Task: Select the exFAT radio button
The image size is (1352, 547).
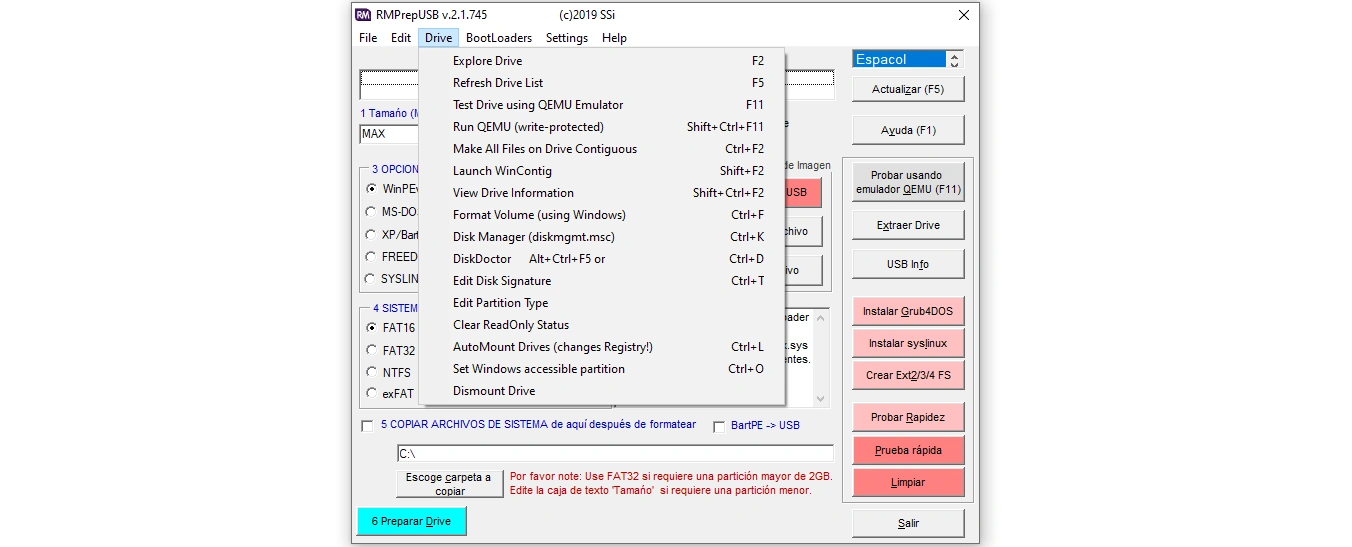Action: (372, 394)
